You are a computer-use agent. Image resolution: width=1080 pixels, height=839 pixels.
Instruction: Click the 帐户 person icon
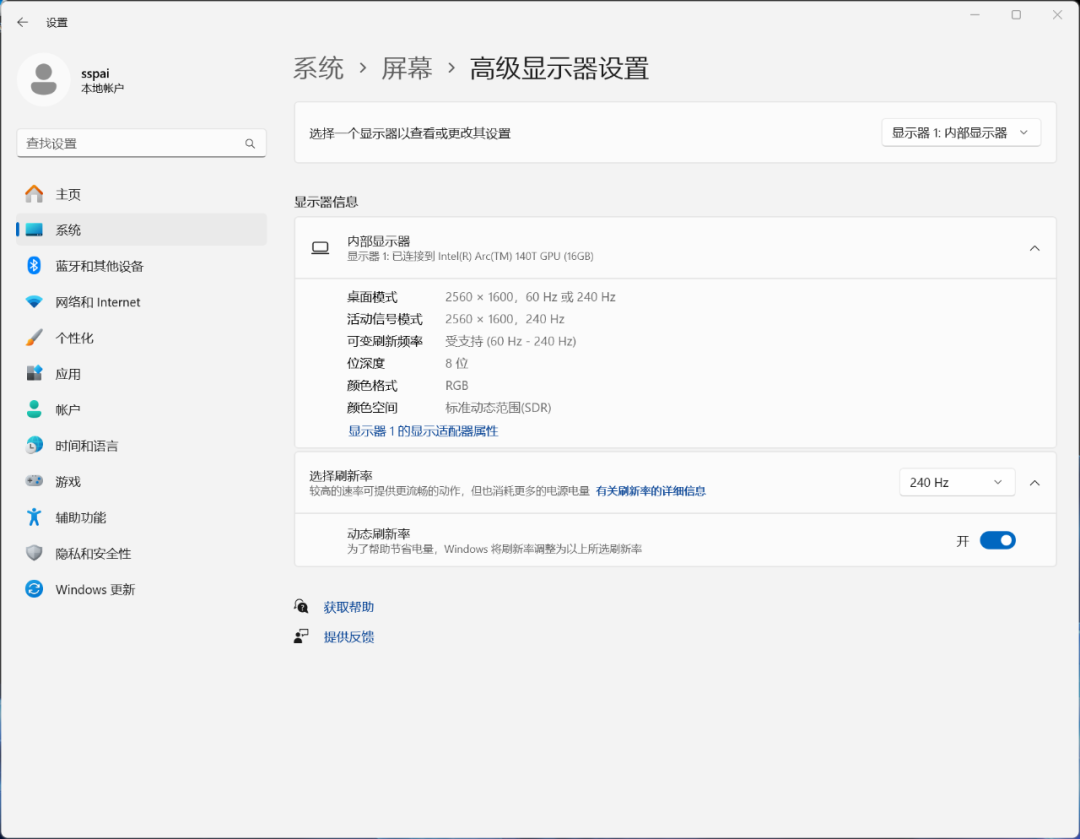point(34,409)
